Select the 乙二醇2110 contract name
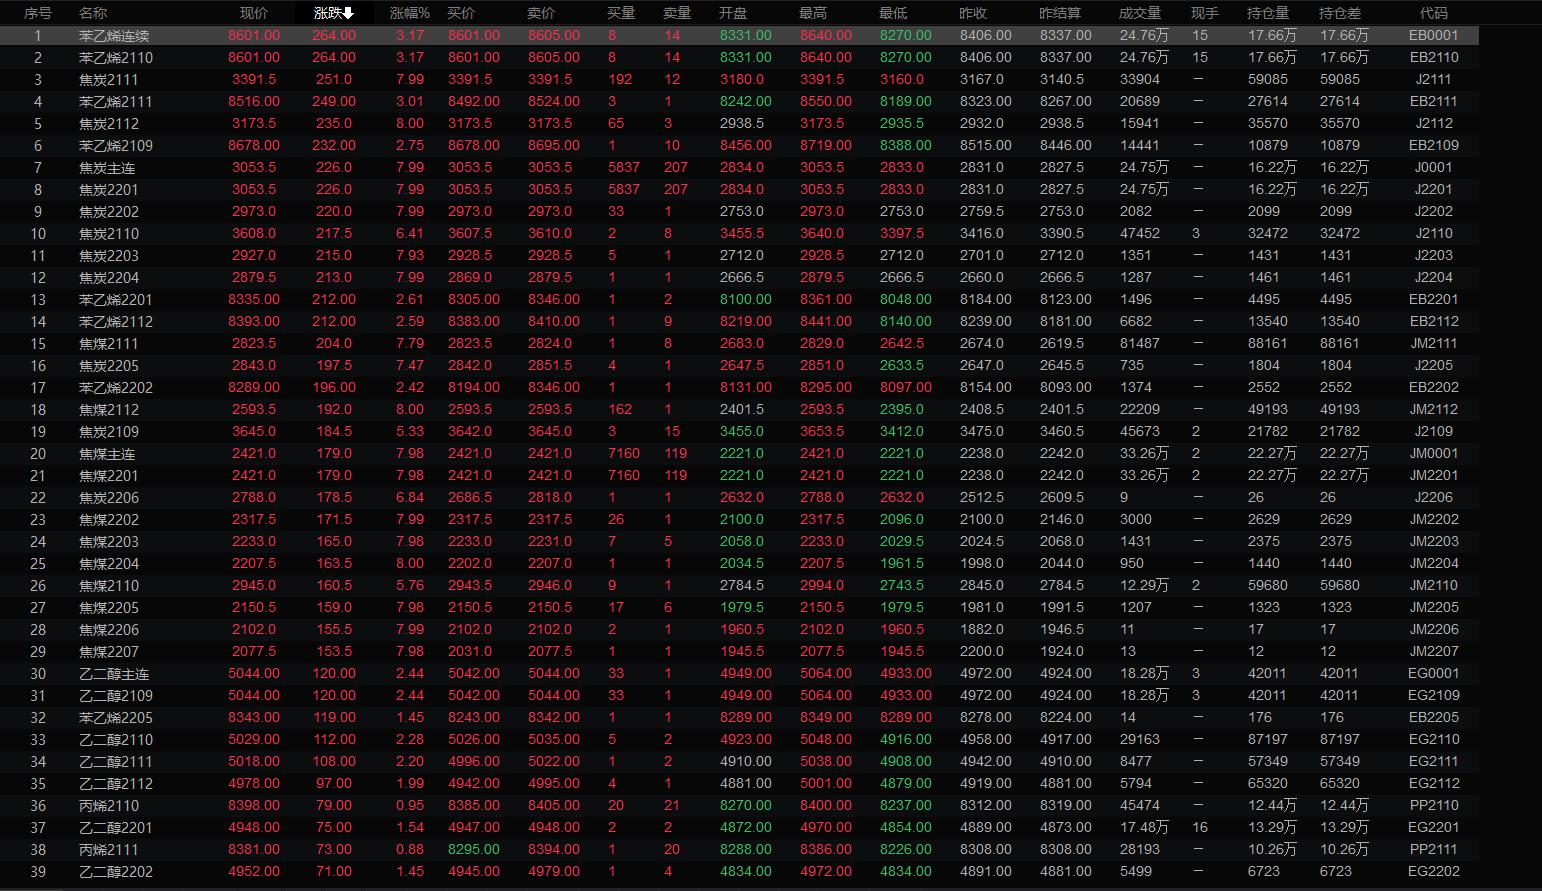 116,740
